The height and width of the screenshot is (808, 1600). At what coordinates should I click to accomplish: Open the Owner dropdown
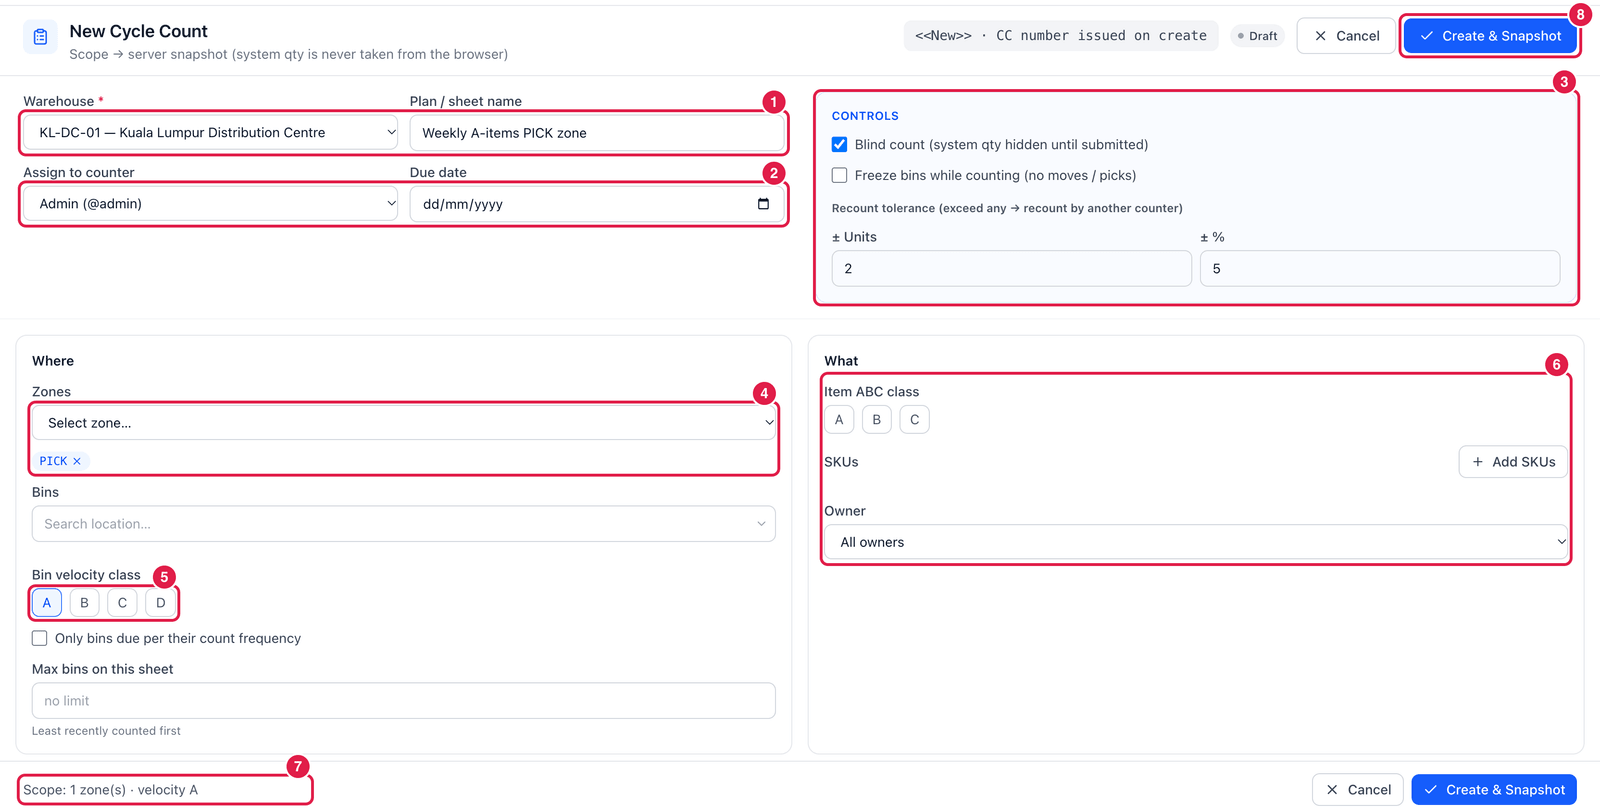1196,542
